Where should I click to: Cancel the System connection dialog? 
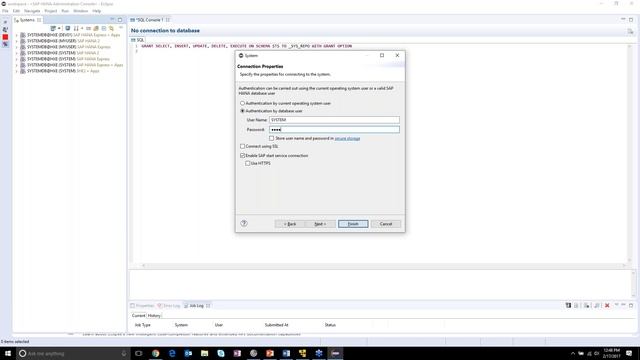coord(386,224)
